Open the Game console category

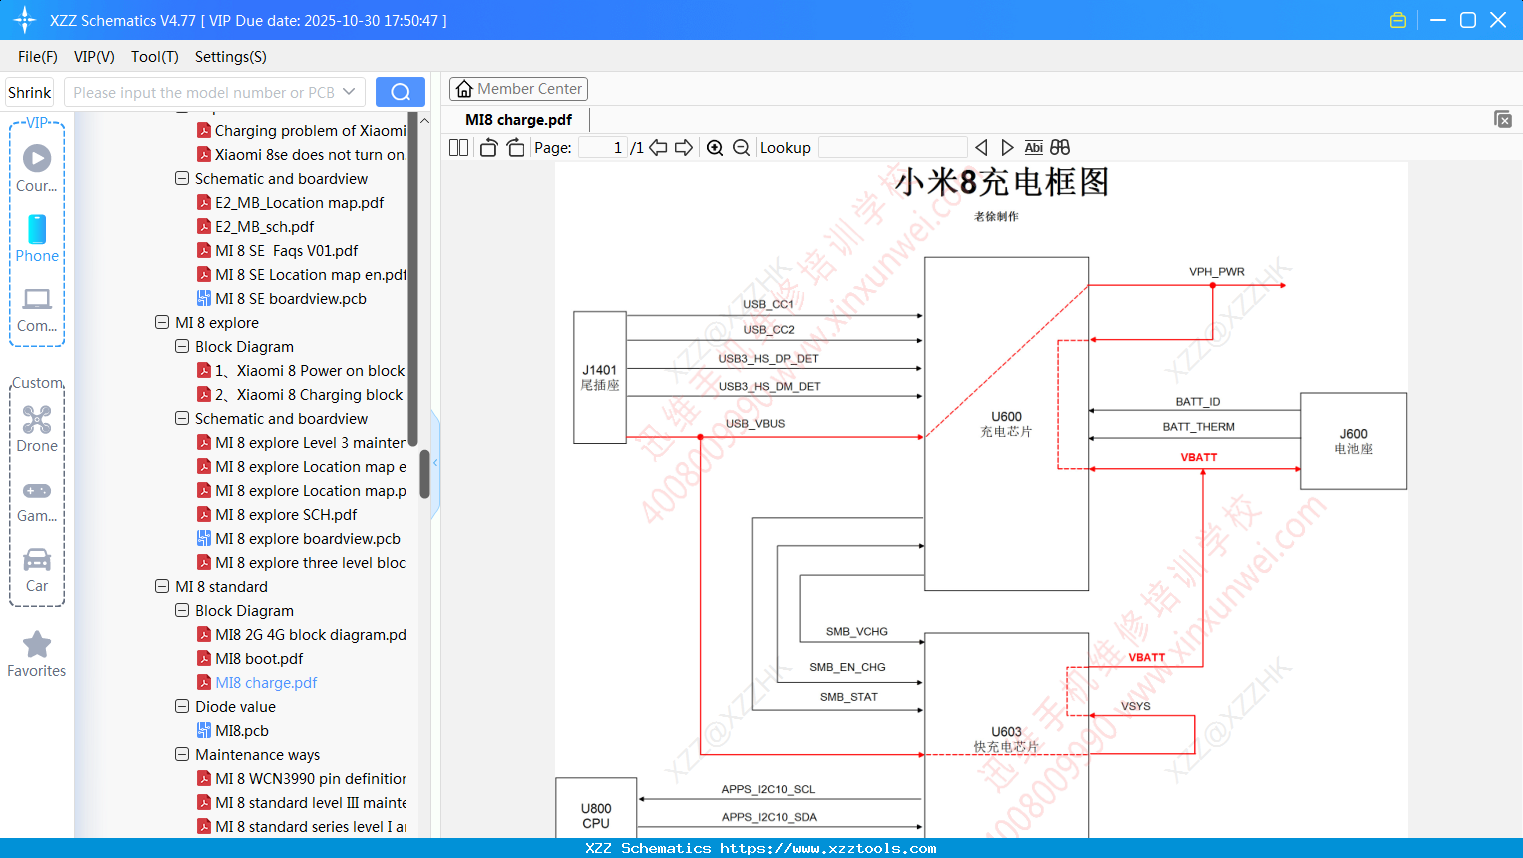(x=37, y=500)
